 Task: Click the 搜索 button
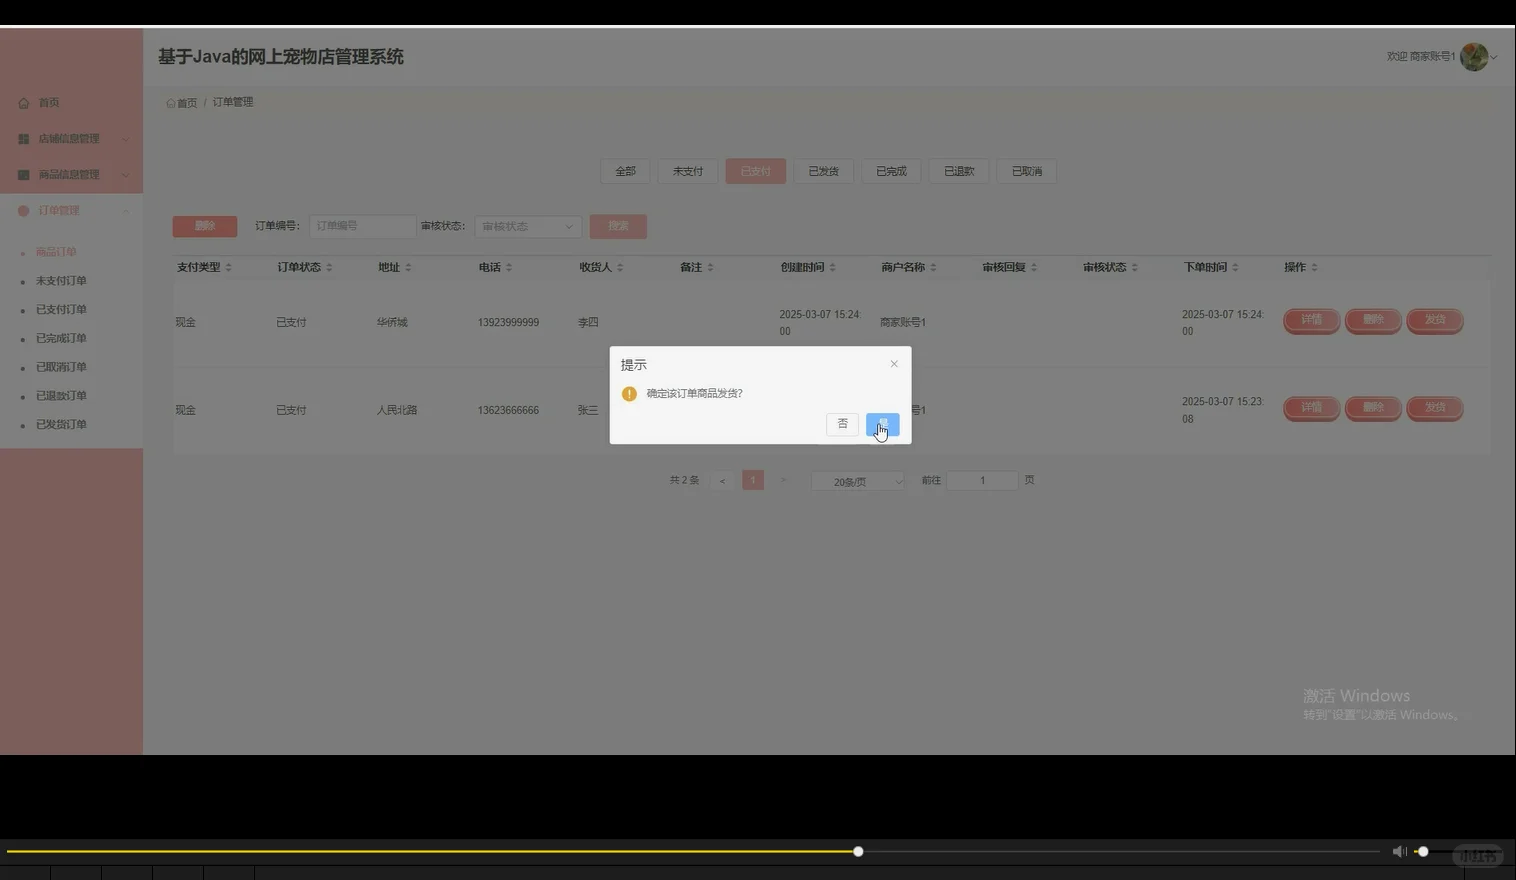coord(619,227)
